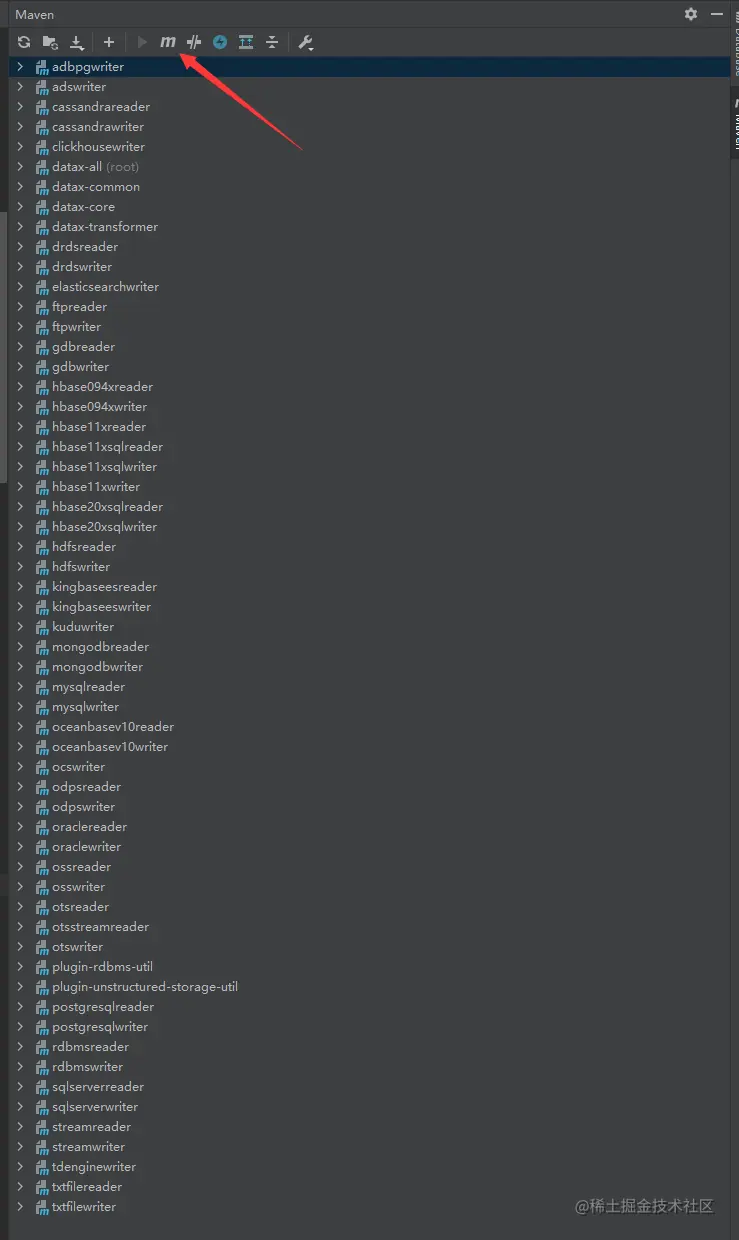The image size is (739, 1240).
Task: Expand the tdenginewriter node
Action: pos(20,1167)
